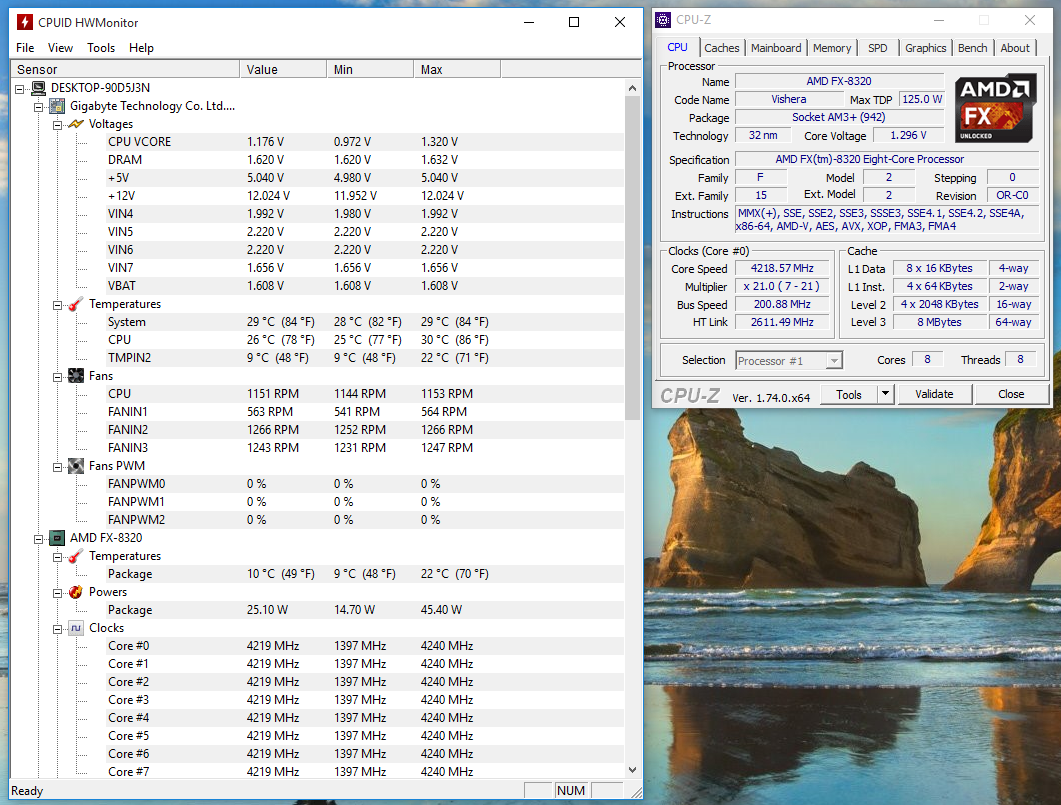
Task: Click the Powers flame icon
Action: point(76,592)
